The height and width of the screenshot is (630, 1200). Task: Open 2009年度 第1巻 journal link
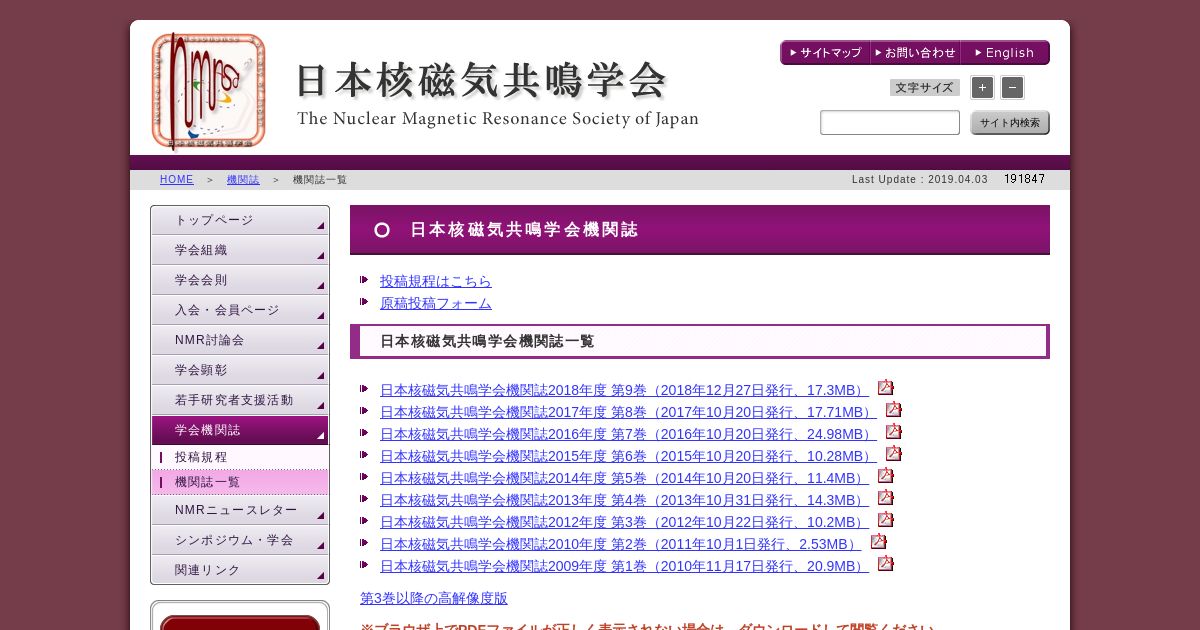pyautogui.click(x=624, y=566)
